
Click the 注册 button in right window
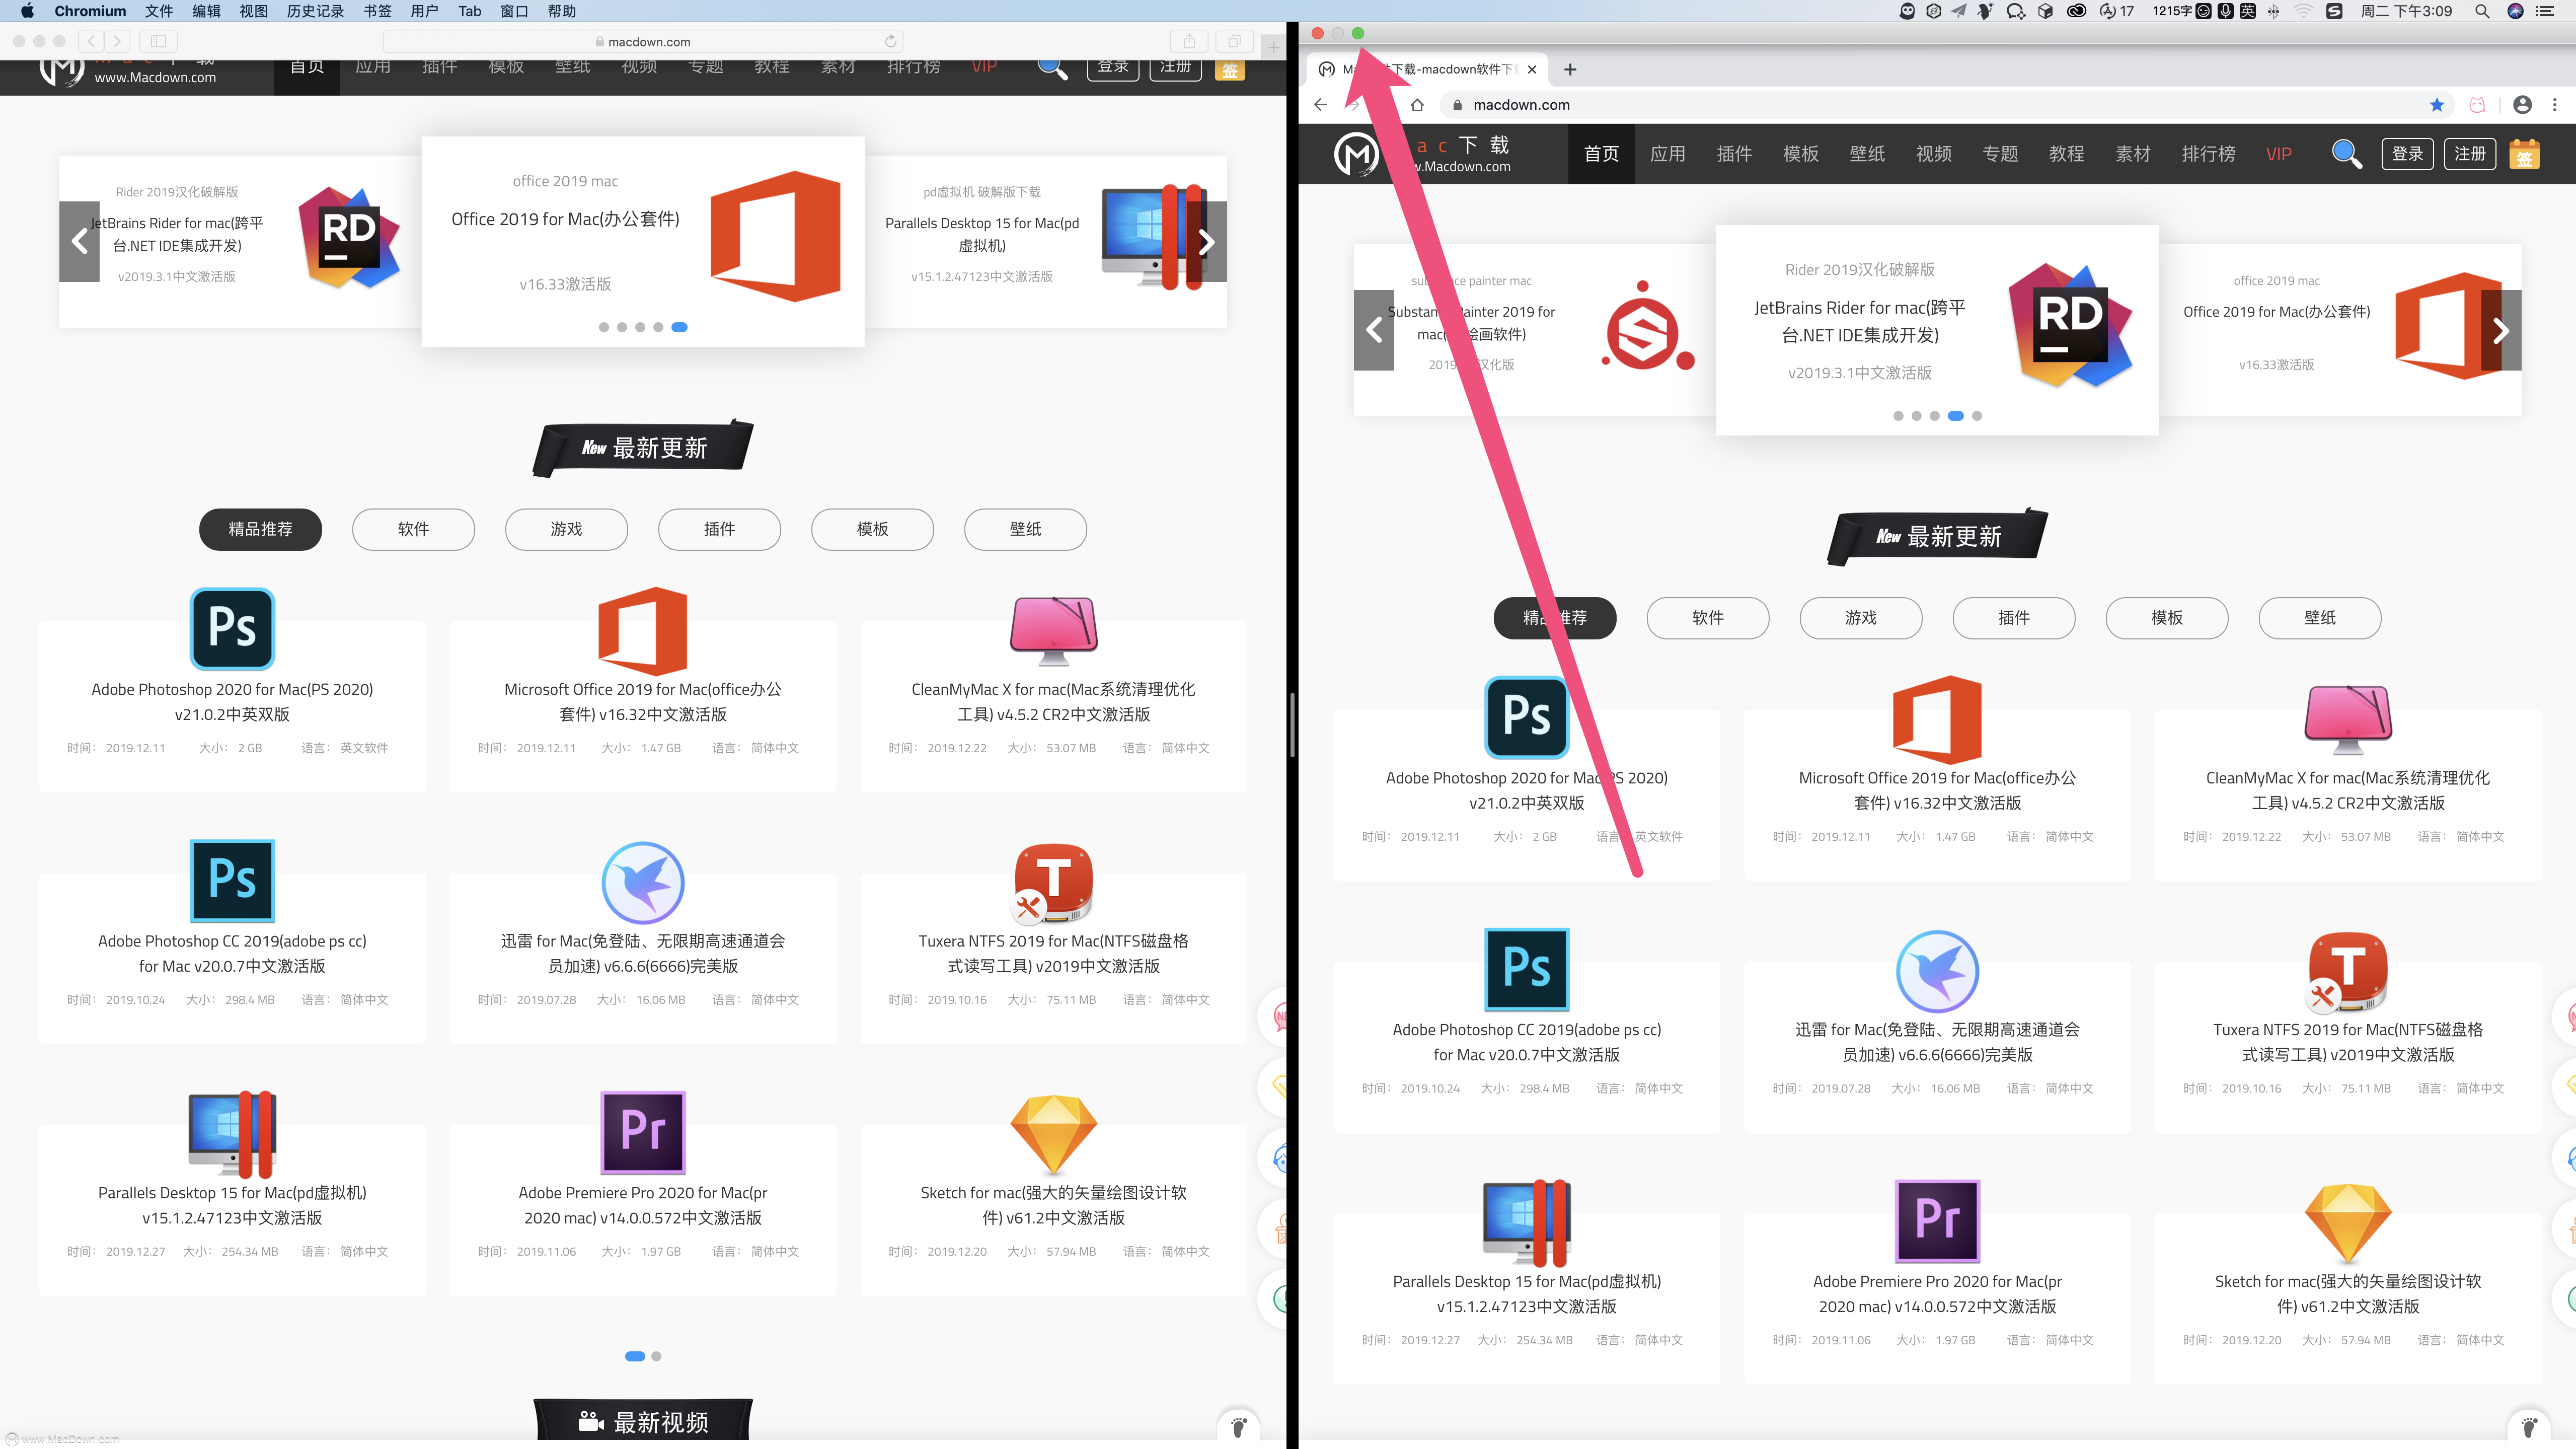(2469, 154)
